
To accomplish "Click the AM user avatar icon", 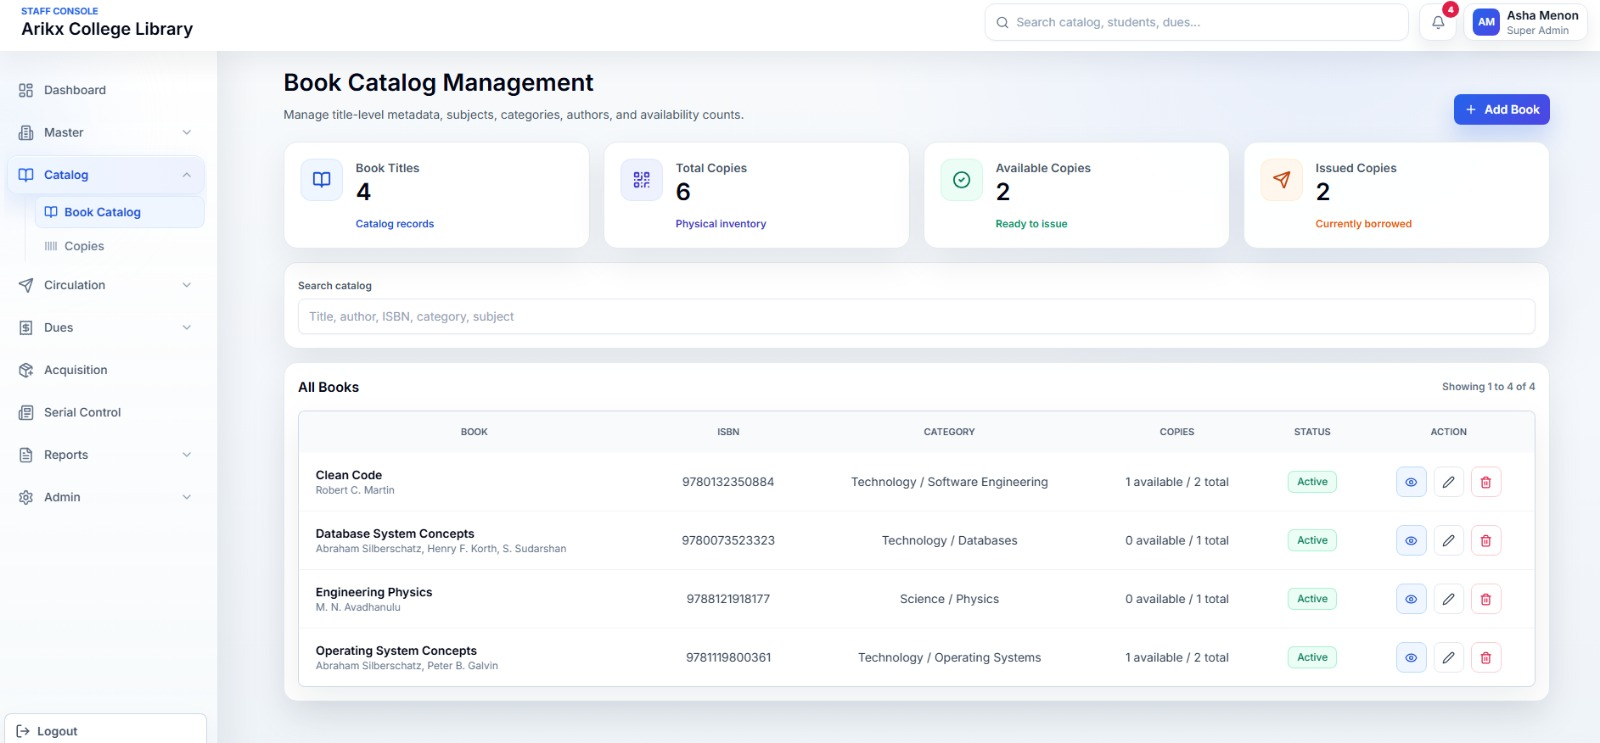I will coord(1486,22).
